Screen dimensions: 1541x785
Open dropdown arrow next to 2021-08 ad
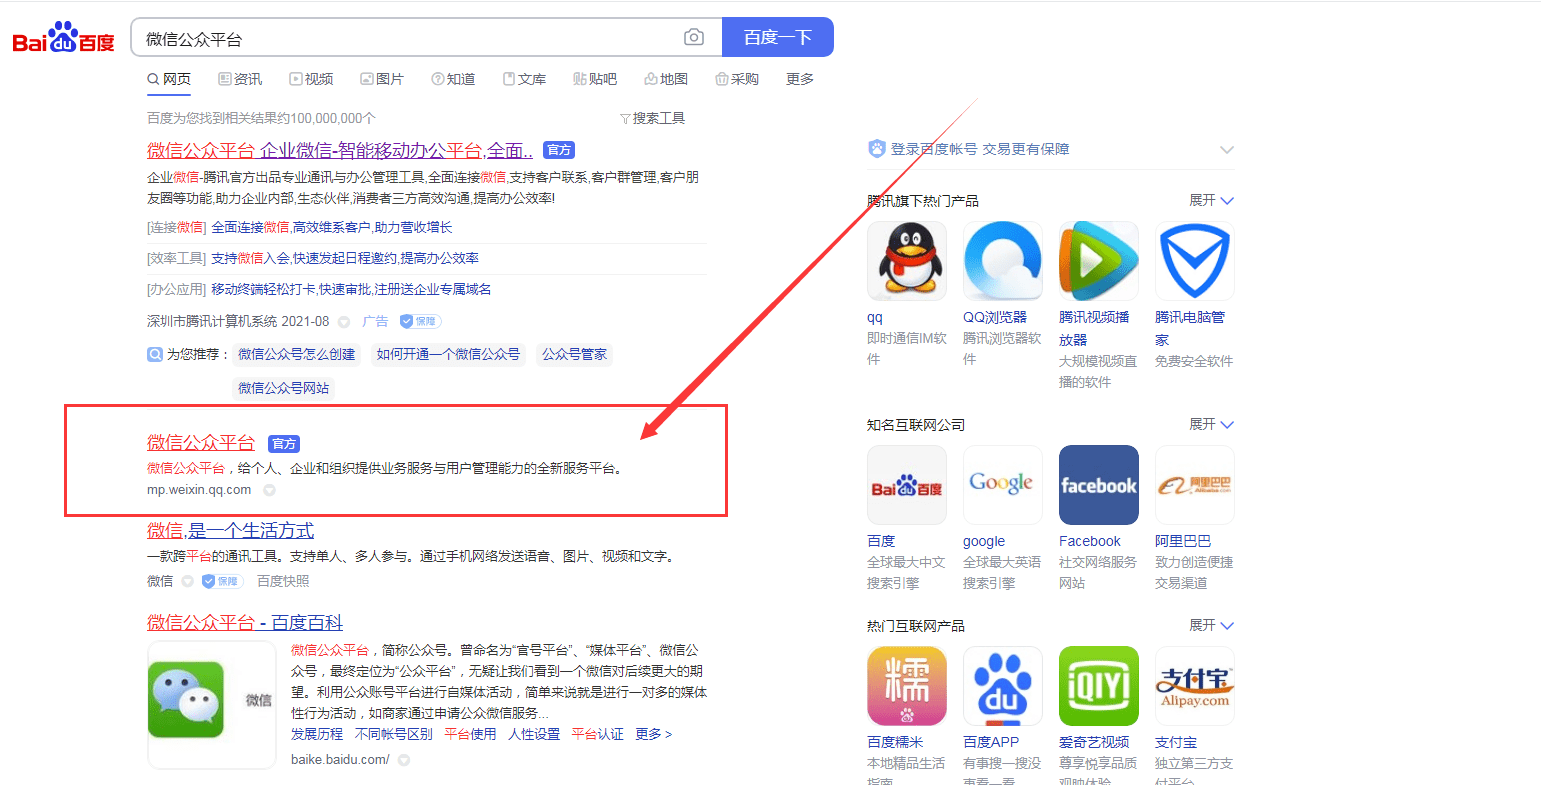[344, 322]
